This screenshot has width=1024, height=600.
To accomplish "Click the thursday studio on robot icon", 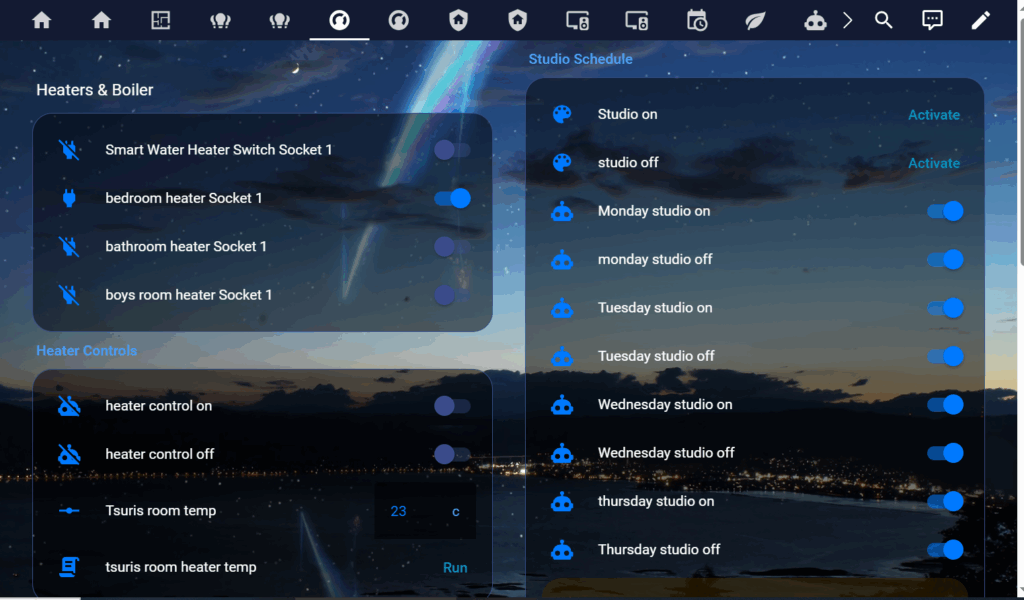I will tap(562, 501).
